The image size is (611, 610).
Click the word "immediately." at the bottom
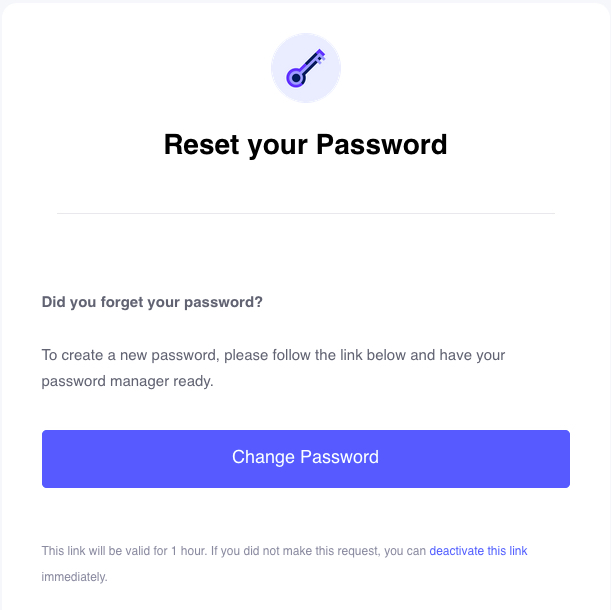[74, 577]
